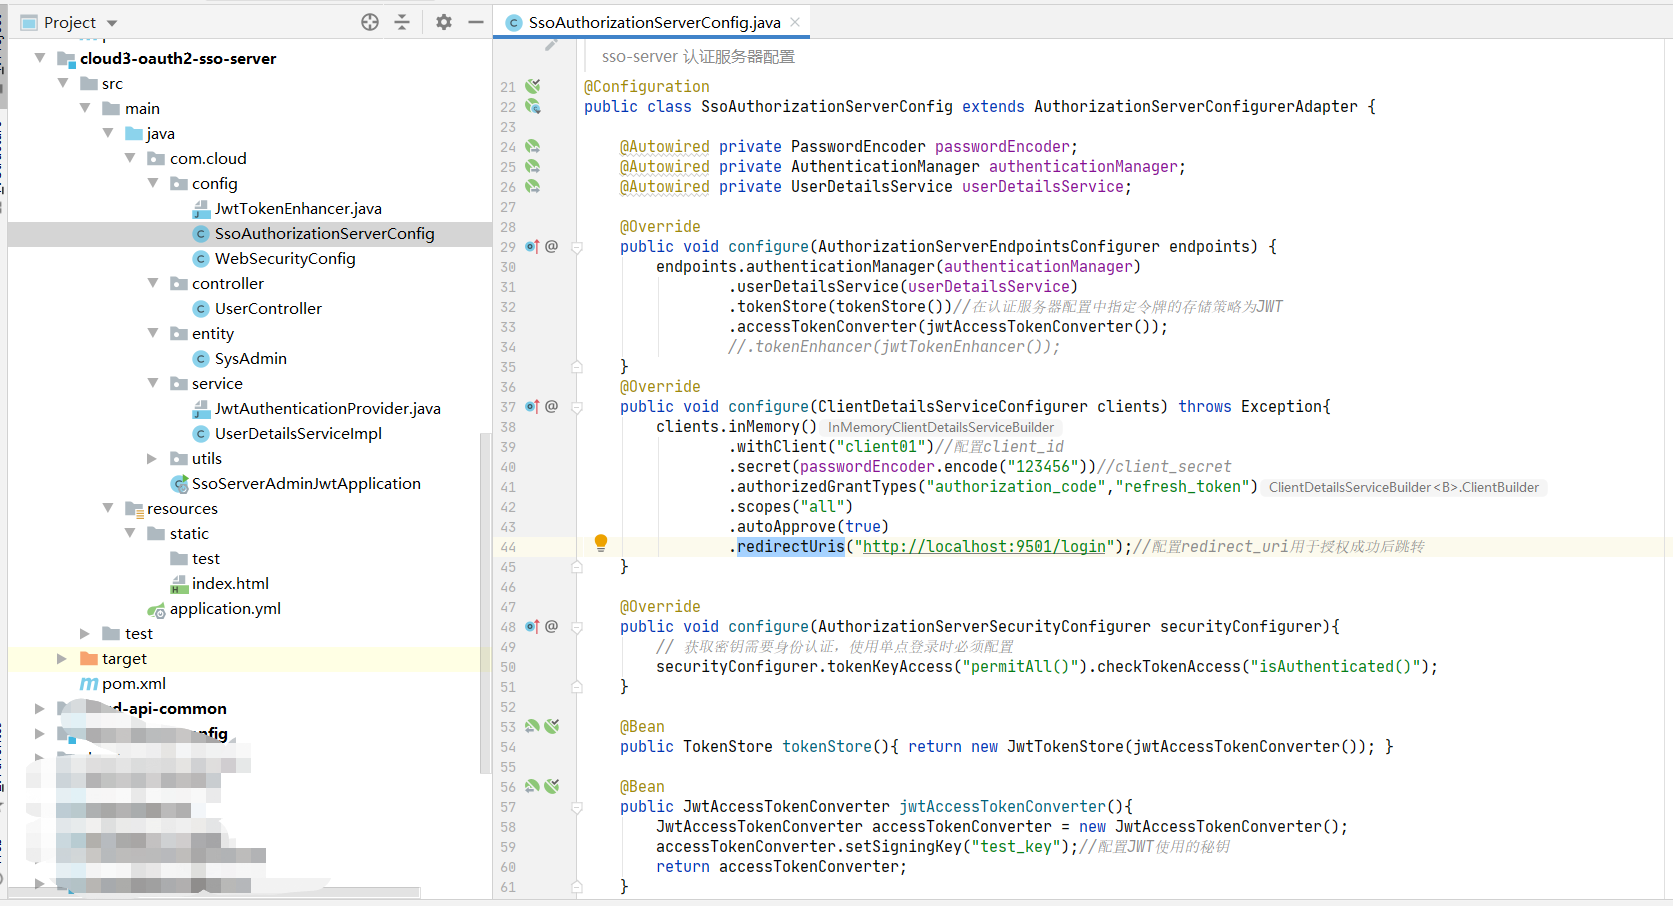Select the service package
The width and height of the screenshot is (1673, 906).
click(217, 383)
